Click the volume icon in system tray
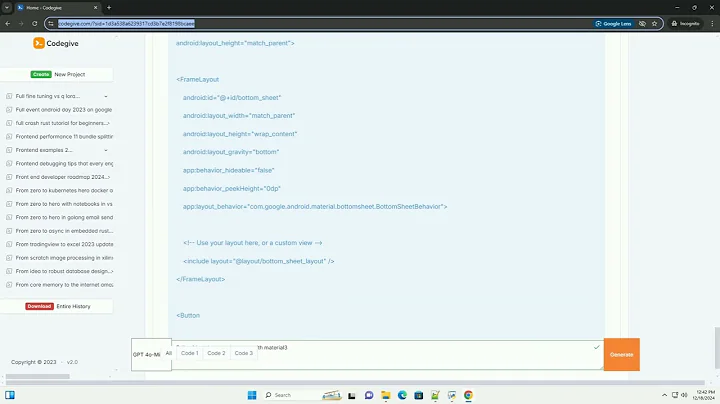720x404 pixels. (x=684, y=395)
